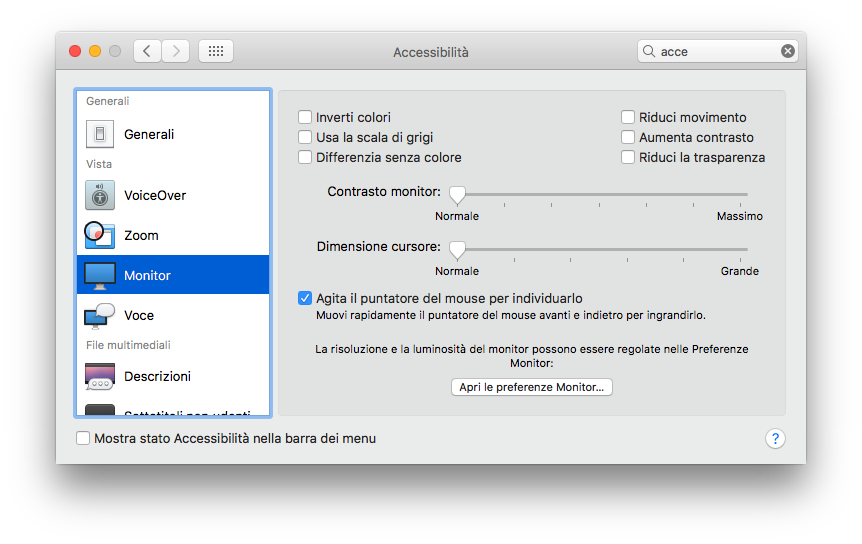Select the Zoom magnifier icon

click(x=98, y=235)
